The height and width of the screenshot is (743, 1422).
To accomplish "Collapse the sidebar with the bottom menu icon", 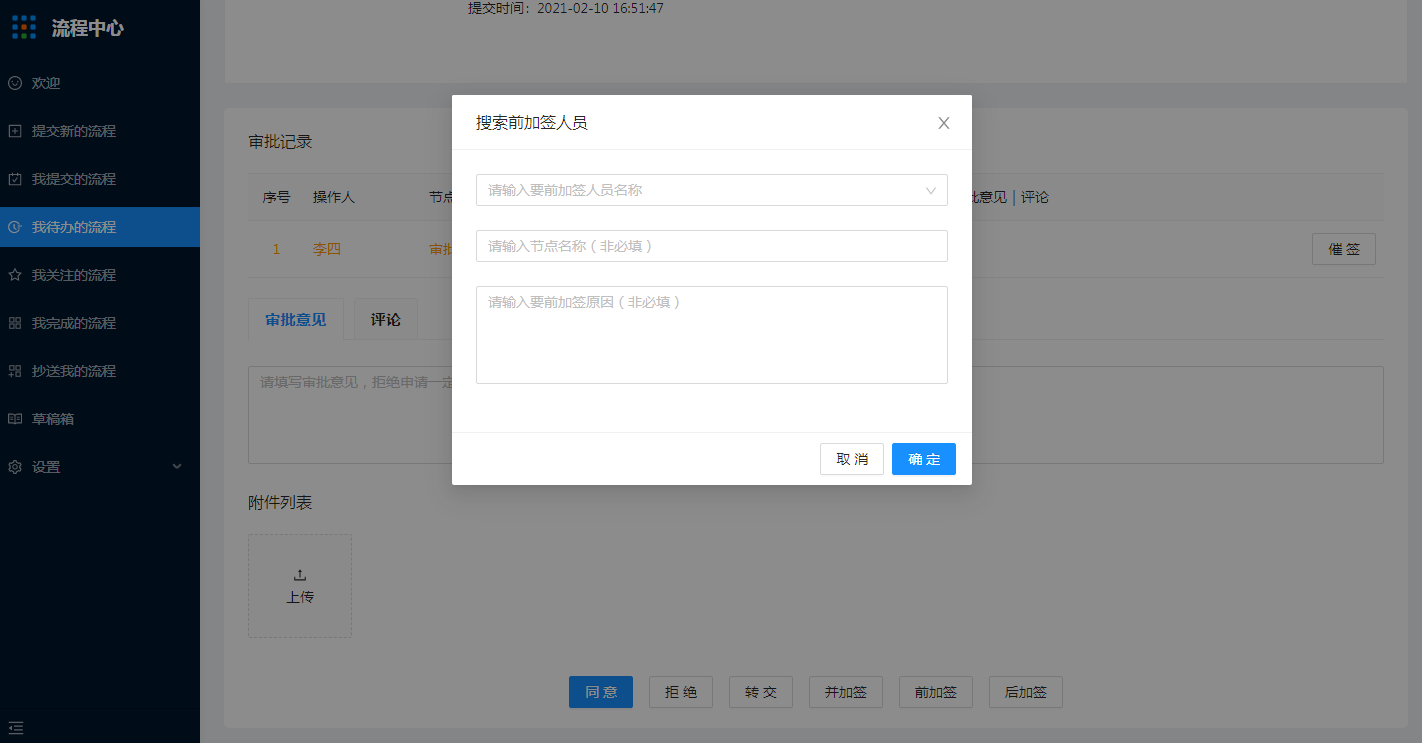I will pos(16,727).
